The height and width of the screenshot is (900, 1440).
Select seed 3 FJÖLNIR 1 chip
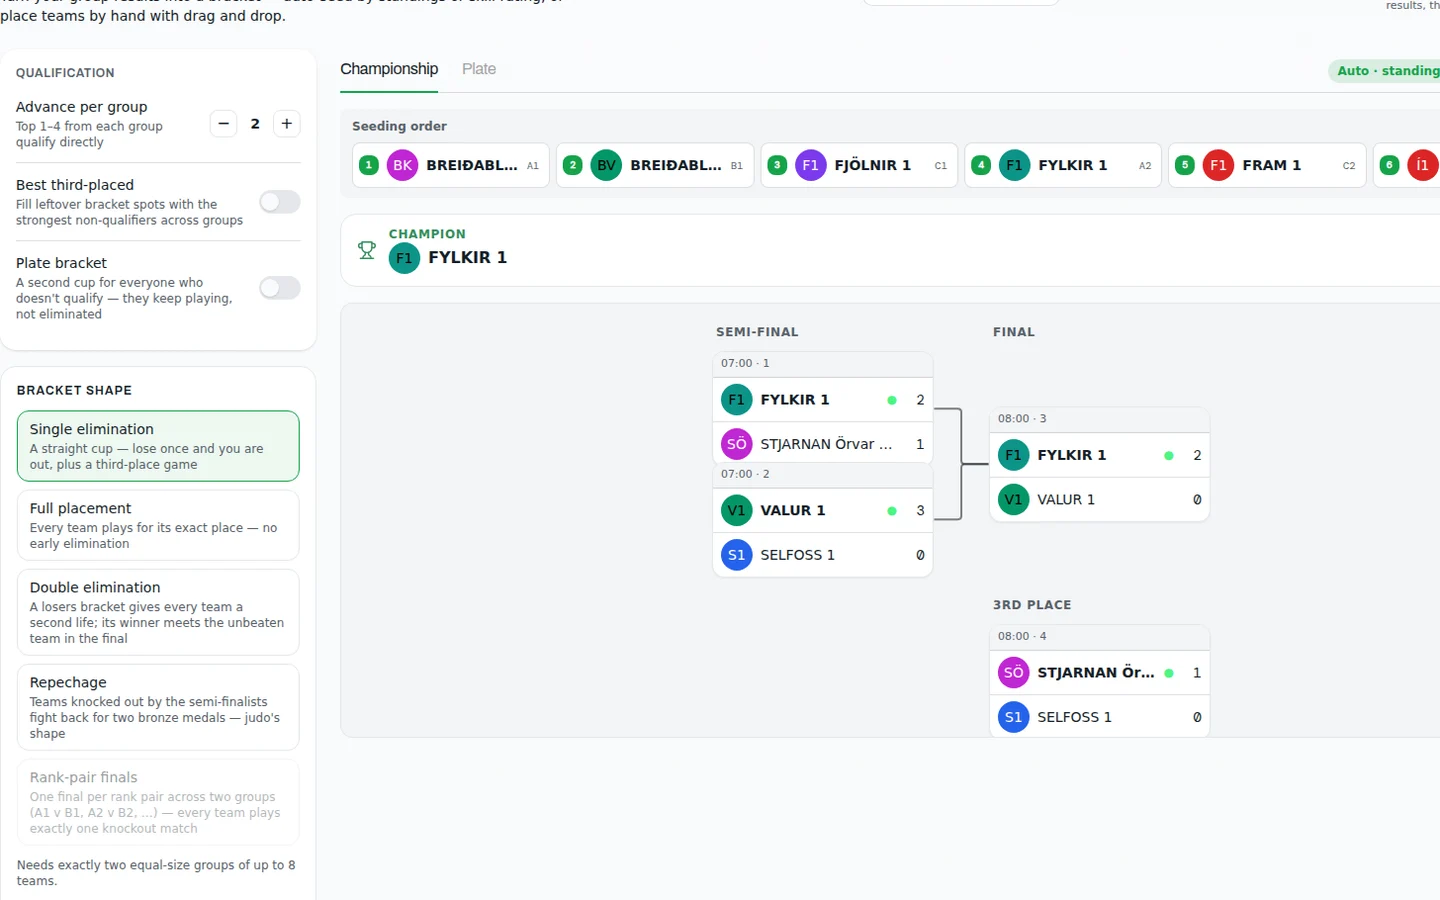tap(859, 165)
